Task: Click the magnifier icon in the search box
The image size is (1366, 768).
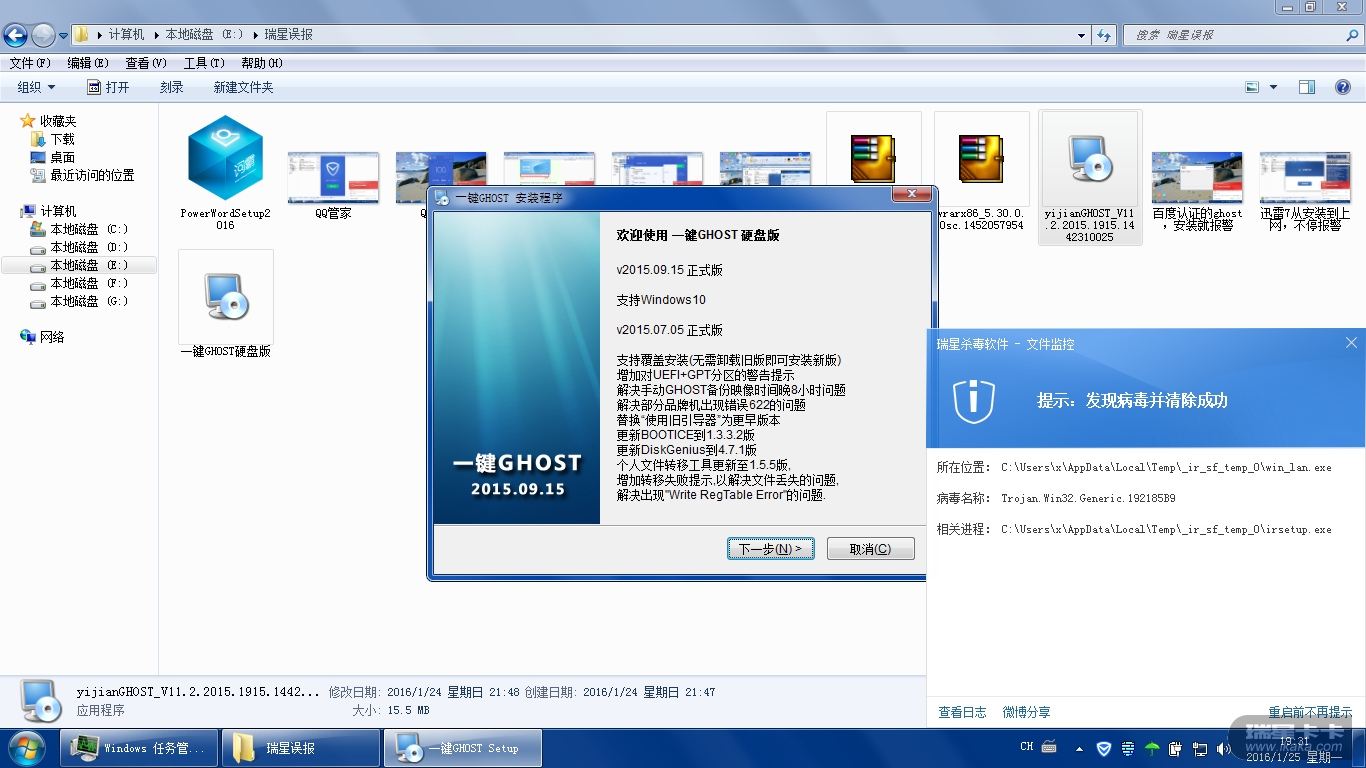Action: tap(1352, 35)
